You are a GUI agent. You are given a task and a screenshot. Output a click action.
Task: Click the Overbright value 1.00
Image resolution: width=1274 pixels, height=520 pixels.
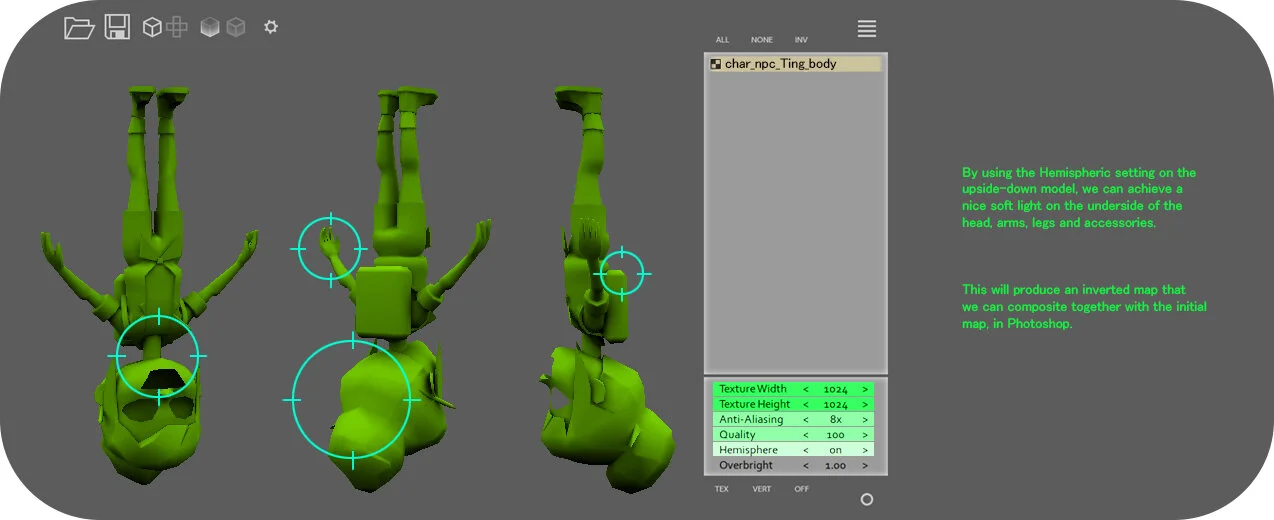[836, 466]
